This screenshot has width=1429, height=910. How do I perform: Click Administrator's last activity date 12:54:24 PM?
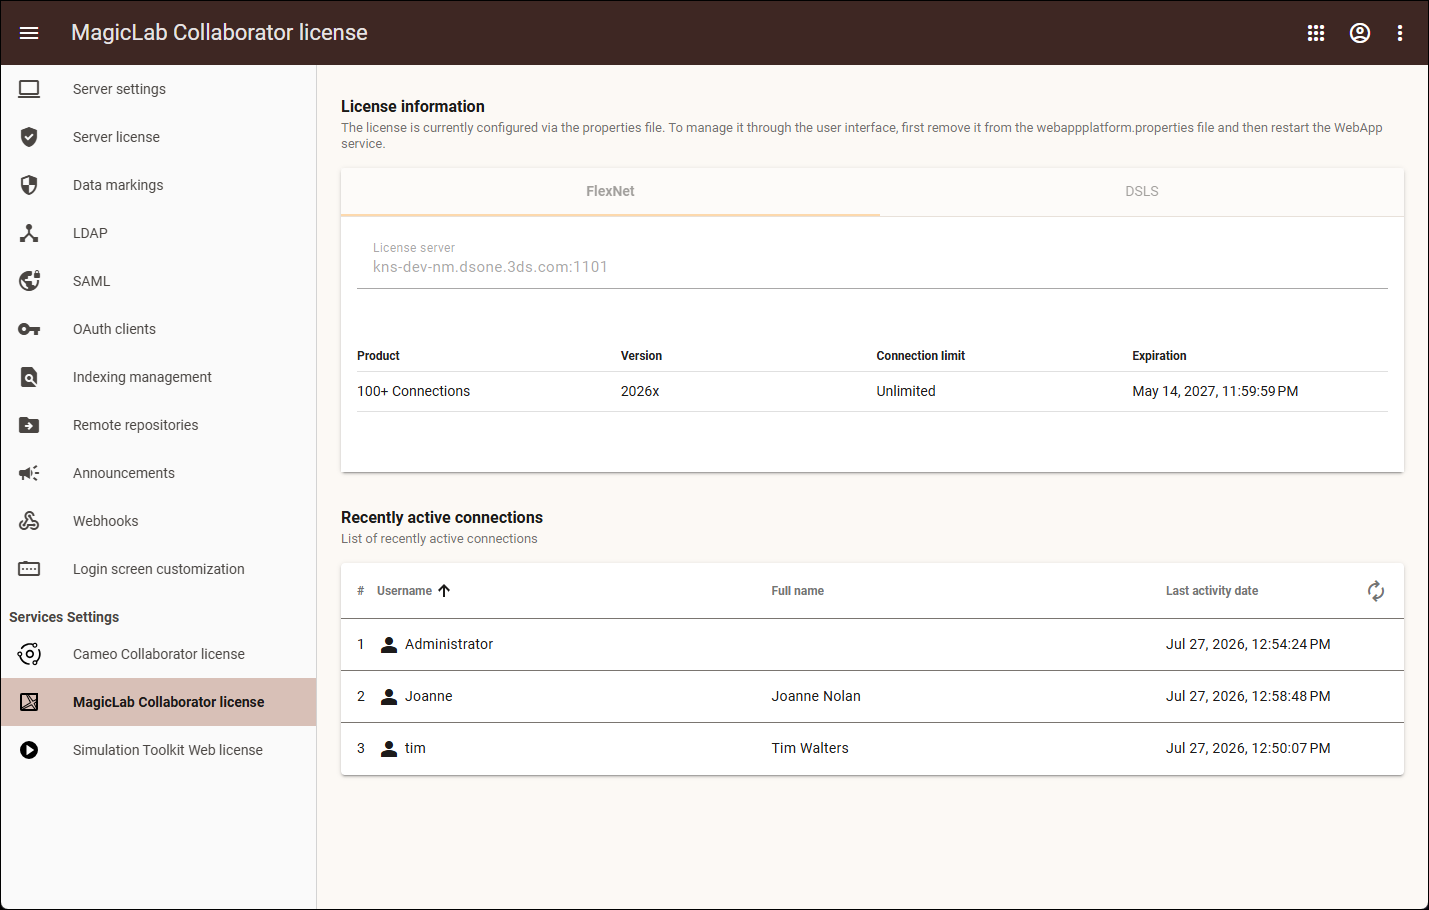point(1248,645)
